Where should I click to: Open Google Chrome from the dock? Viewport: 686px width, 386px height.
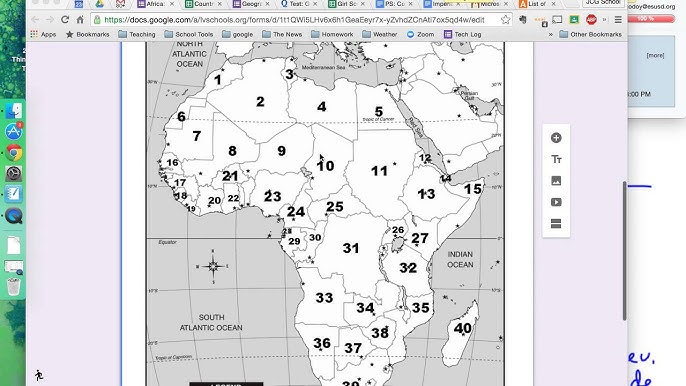(x=14, y=153)
